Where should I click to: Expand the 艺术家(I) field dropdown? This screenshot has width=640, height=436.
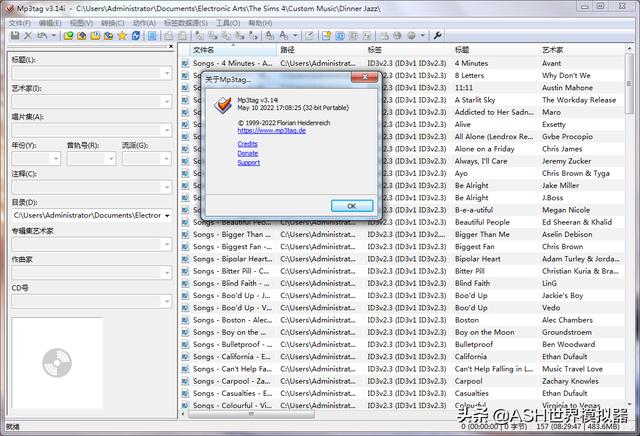coord(167,102)
